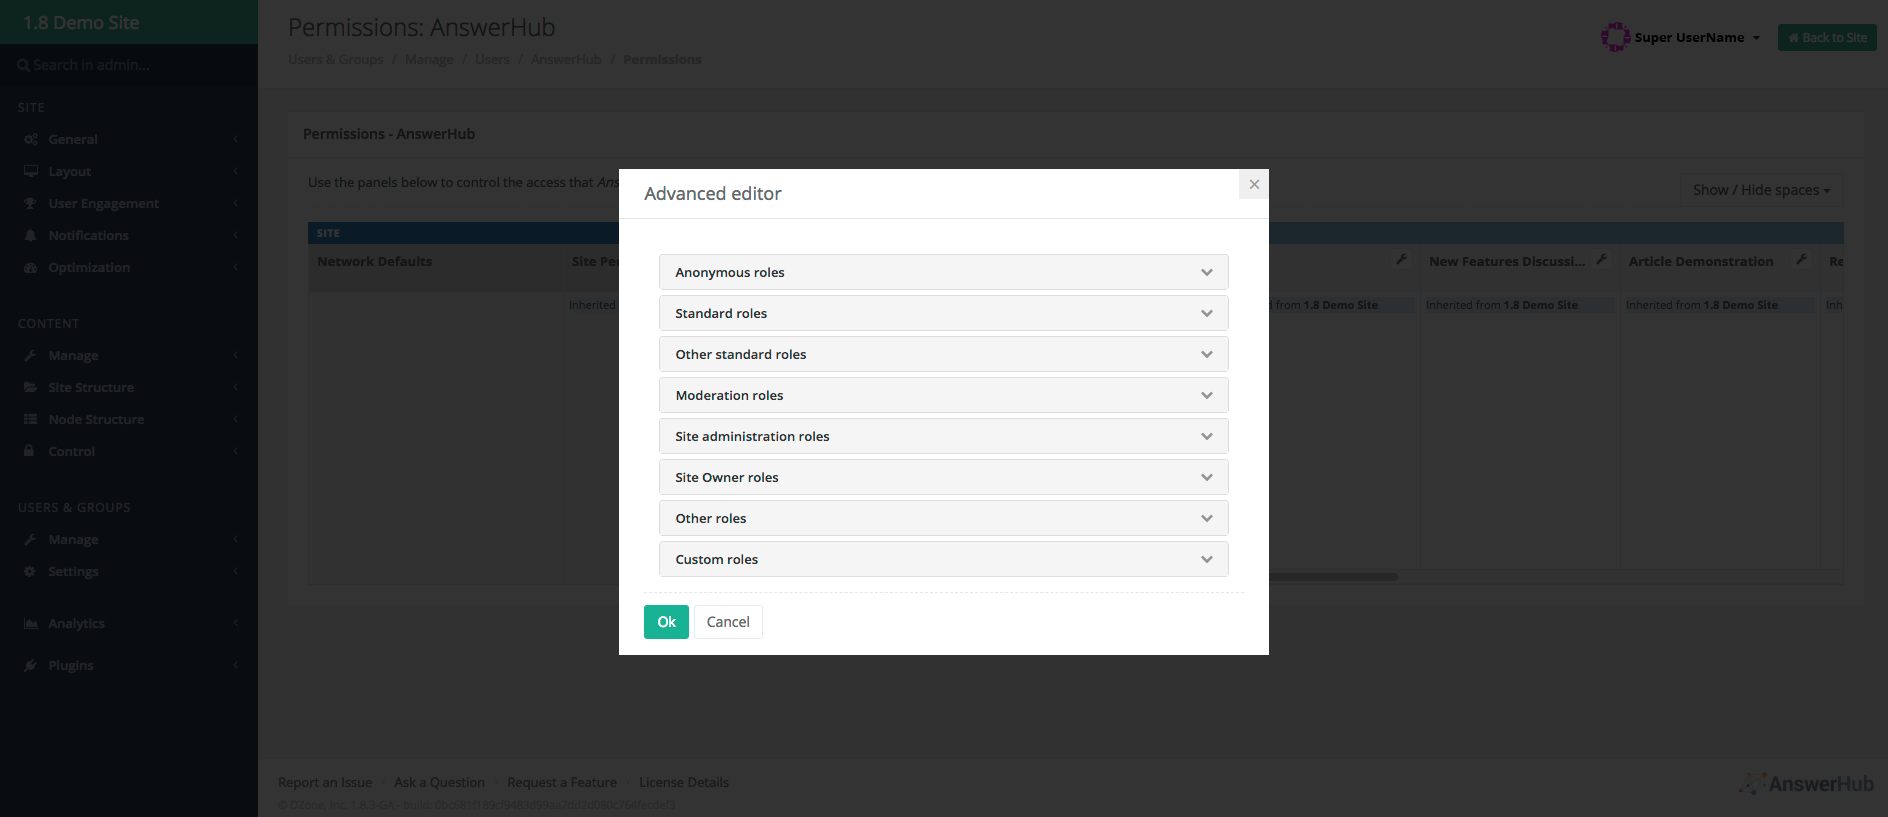Click the User Engagement trophy icon
The image size is (1888, 817).
[x=30, y=203]
